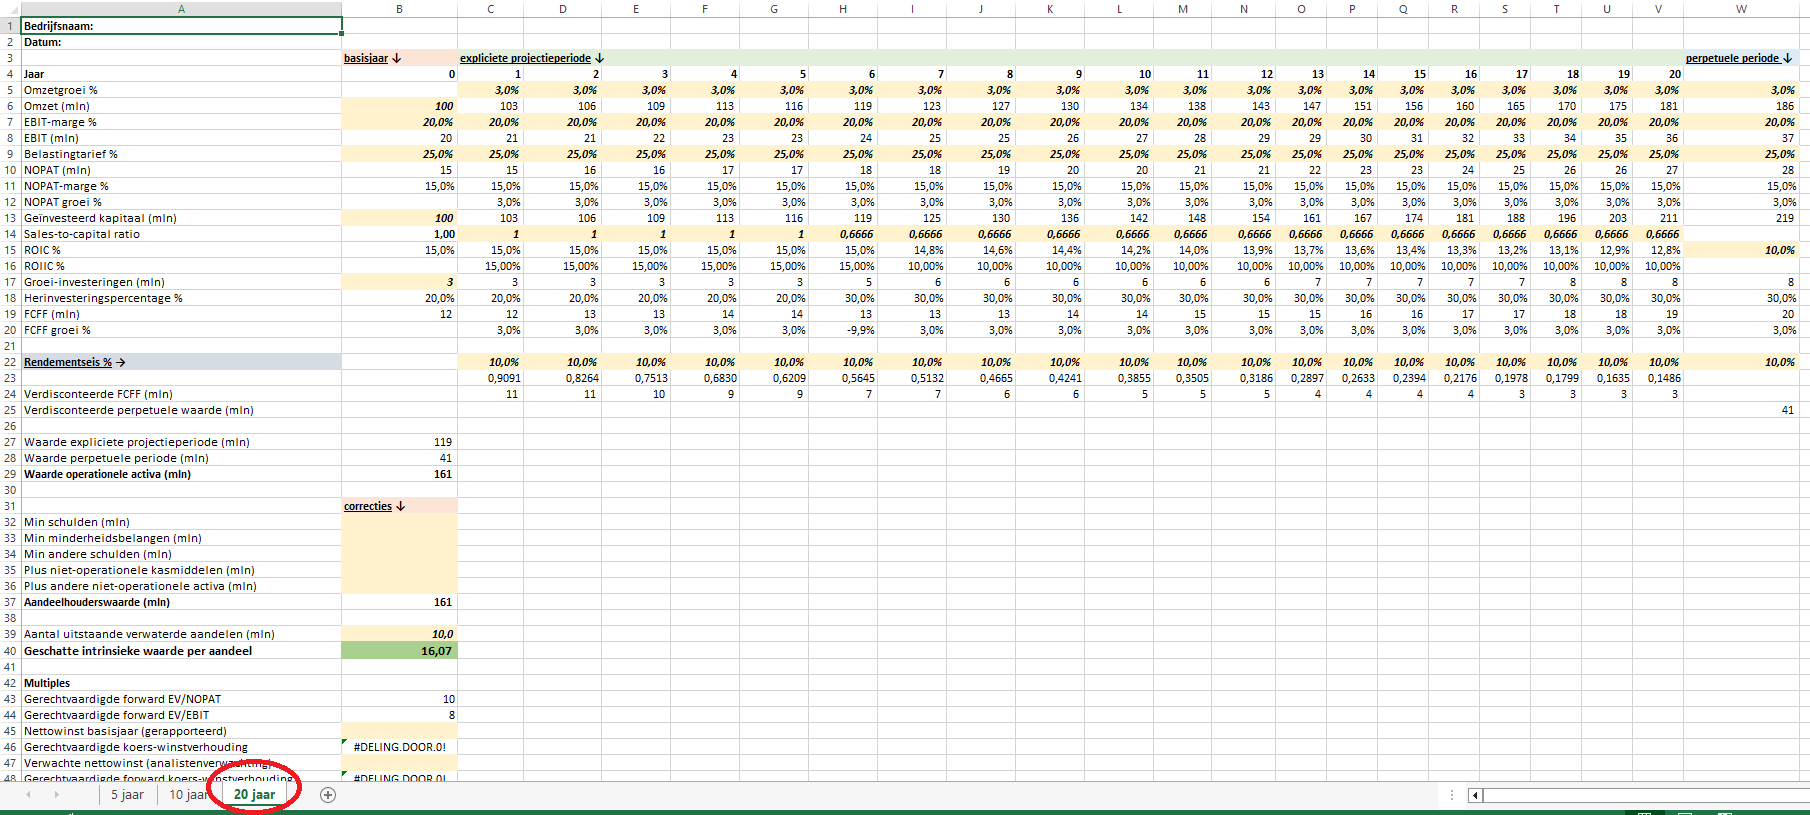
Task: Click the expliciete projectieperiode ↓ heading
Action: 532,58
